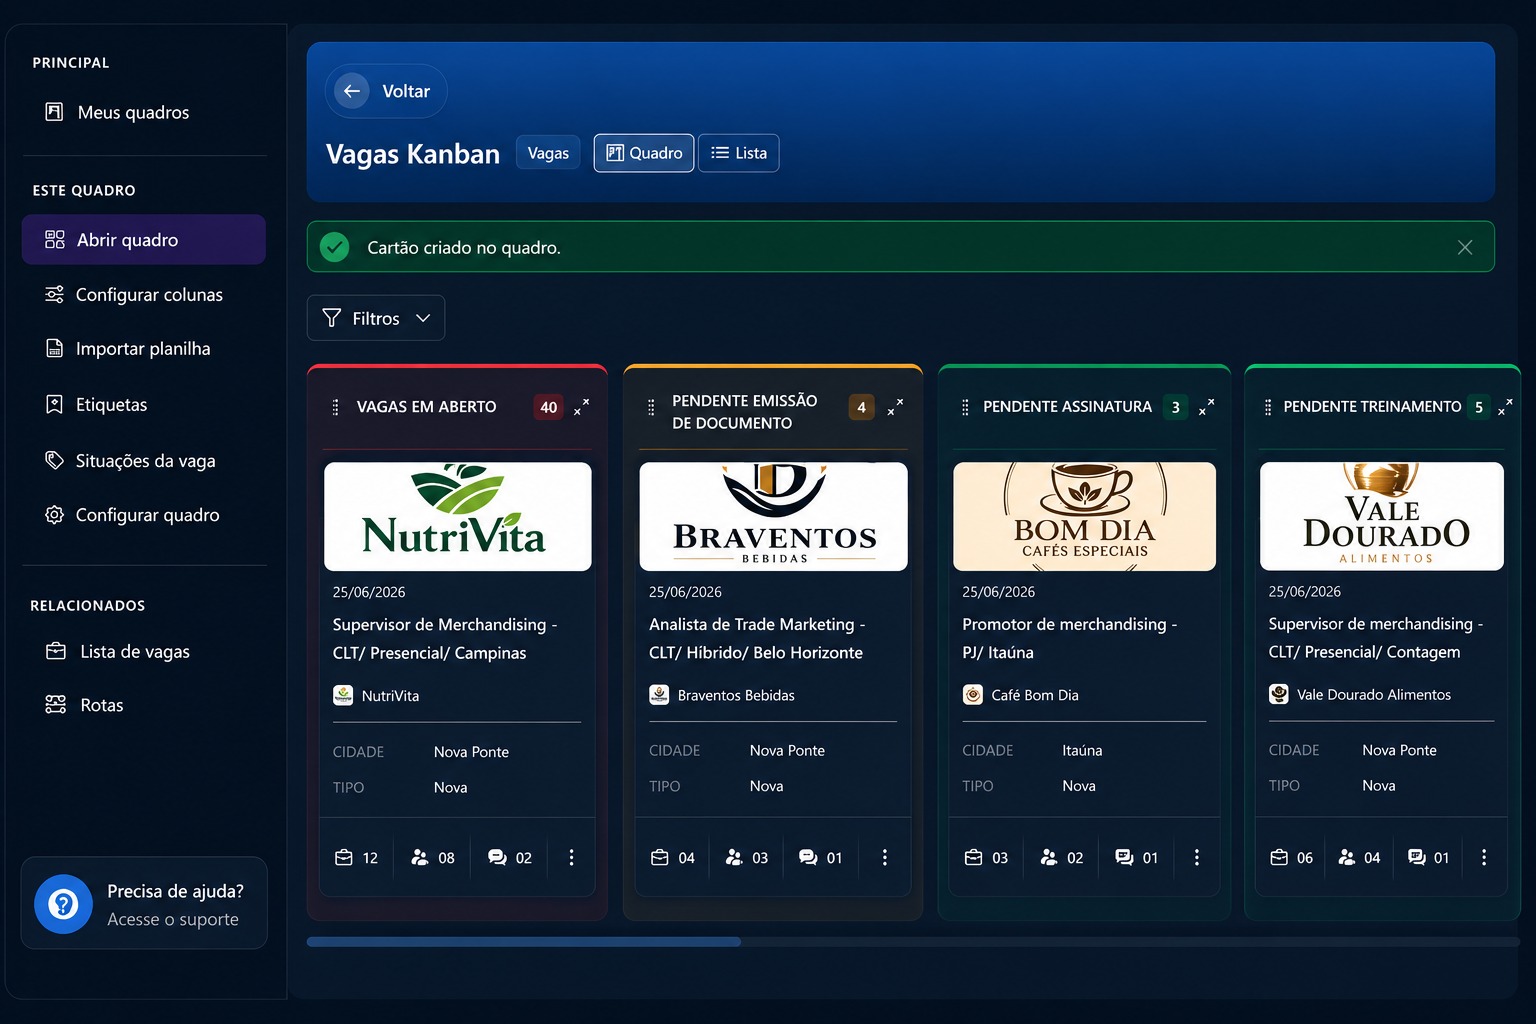
Task: Click candidates icon on Café Bom Dia card
Action: [1049, 857]
